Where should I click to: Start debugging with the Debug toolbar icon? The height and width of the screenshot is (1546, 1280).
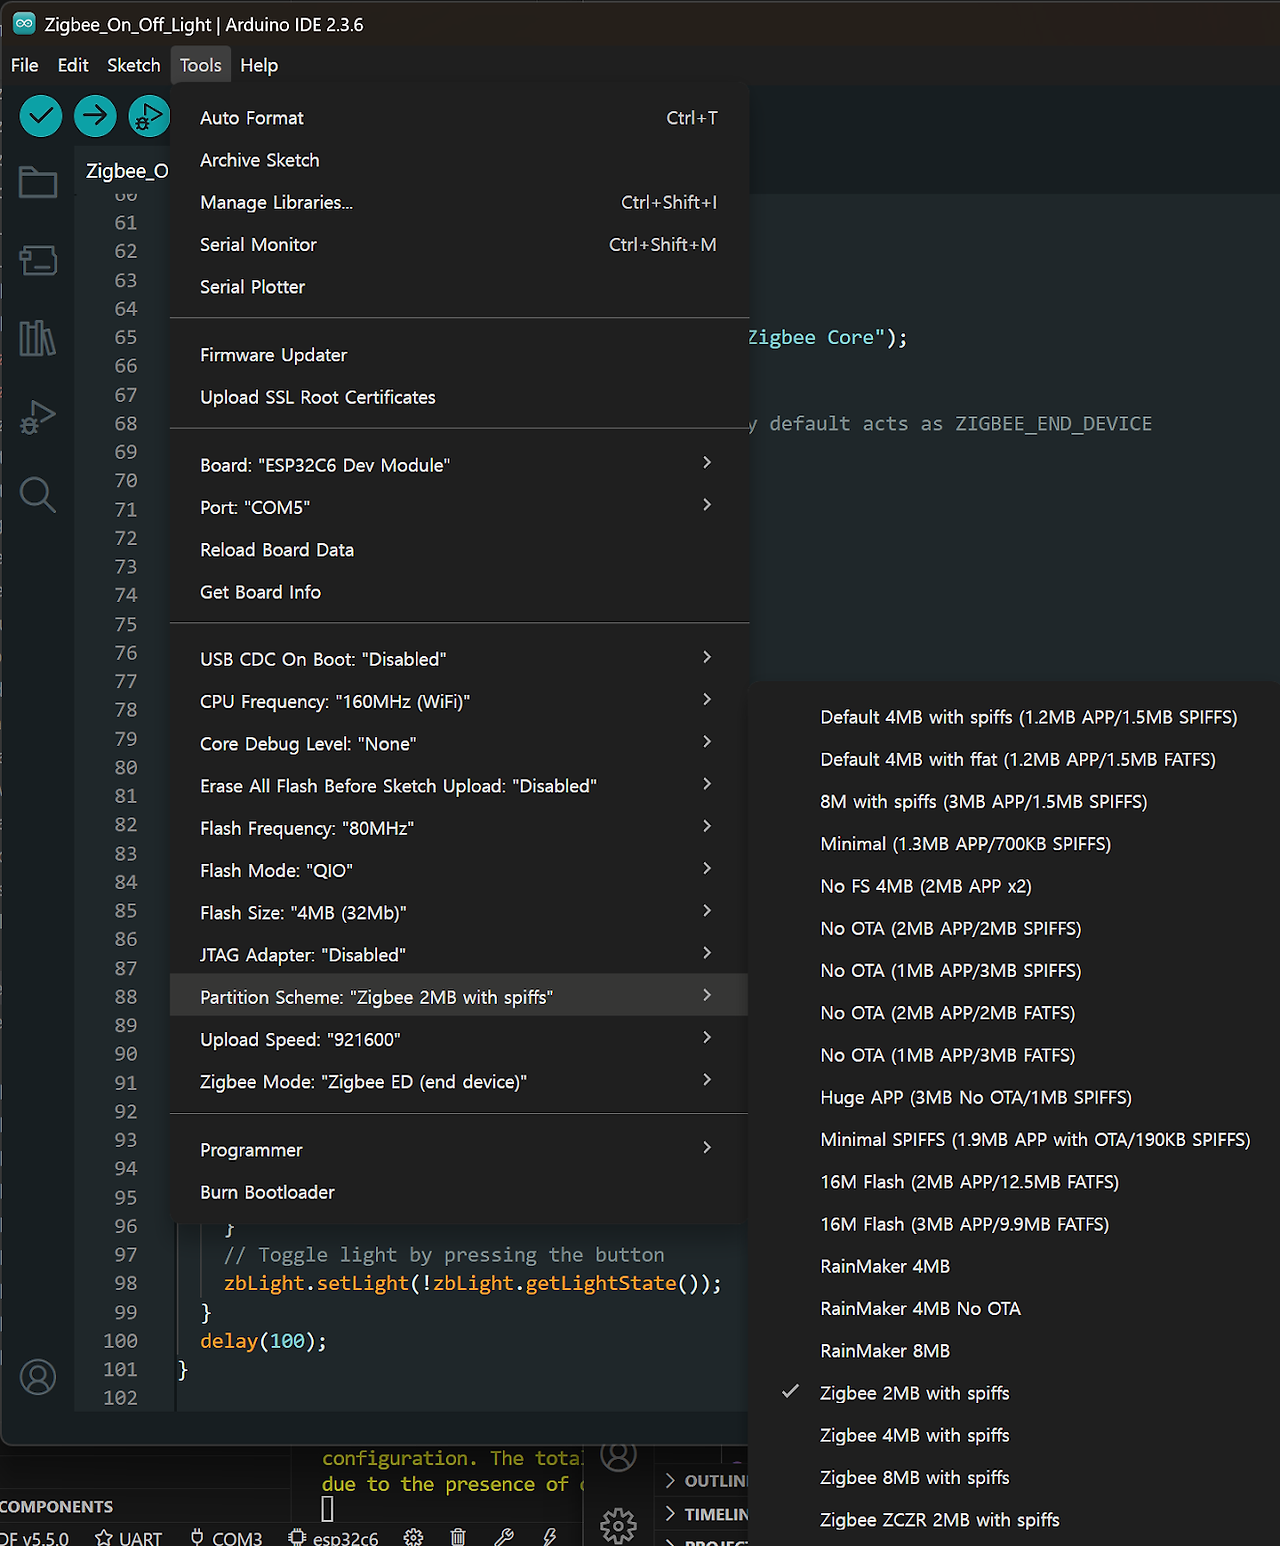click(x=149, y=116)
